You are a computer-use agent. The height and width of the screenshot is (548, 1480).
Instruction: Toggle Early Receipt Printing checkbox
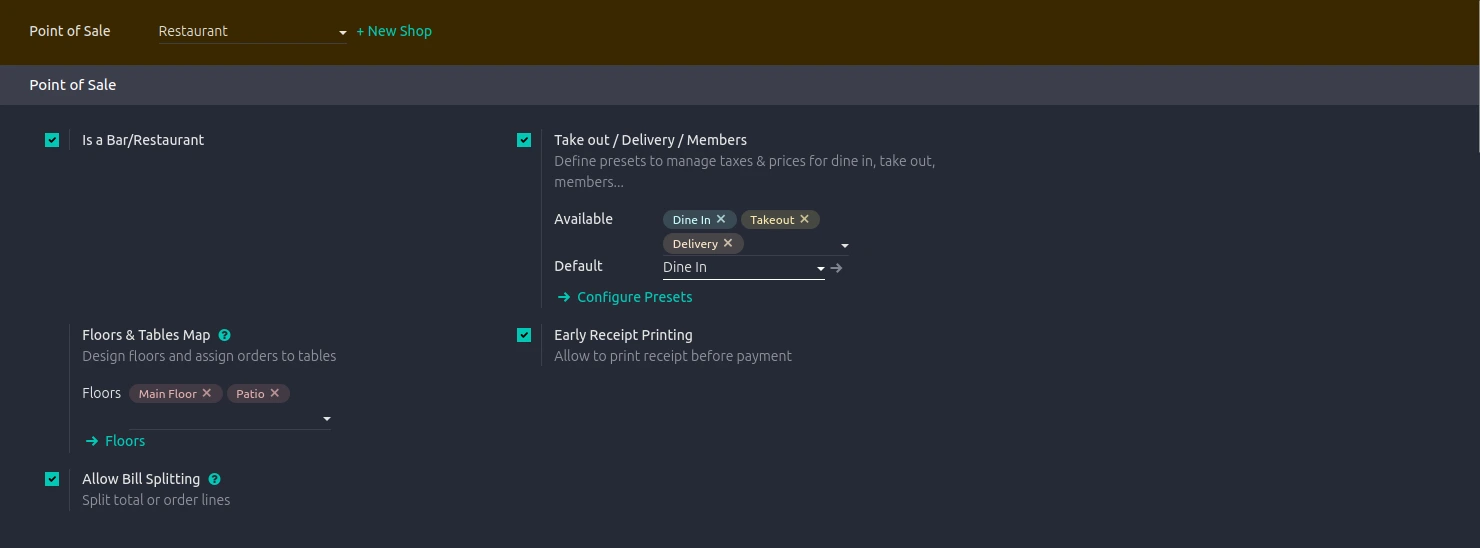pyautogui.click(x=524, y=335)
